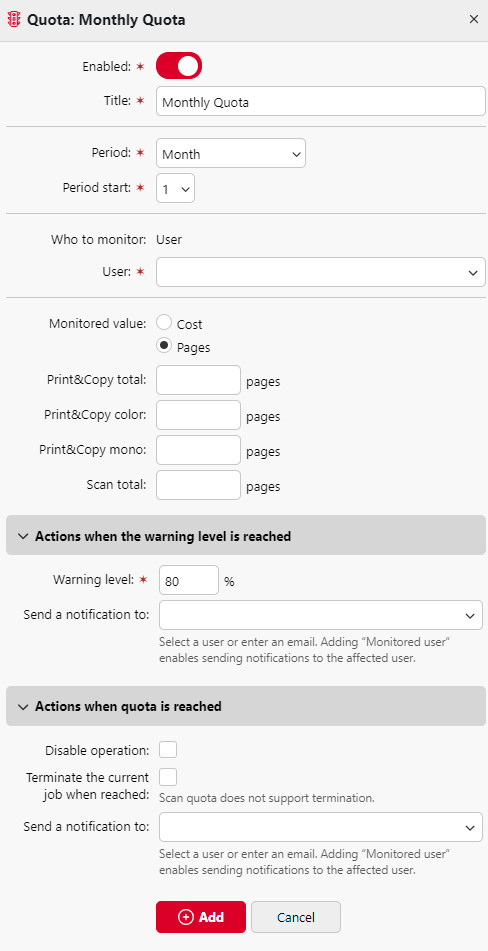
Task: Open the Period dropdown showing Month
Action: click(x=231, y=153)
